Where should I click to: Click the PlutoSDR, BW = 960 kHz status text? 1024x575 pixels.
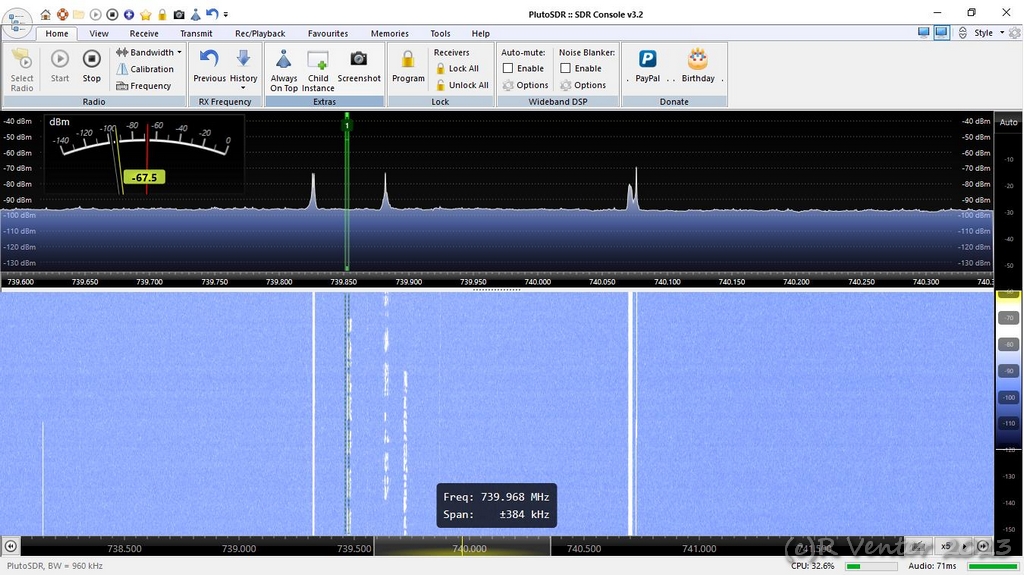(x=55, y=566)
